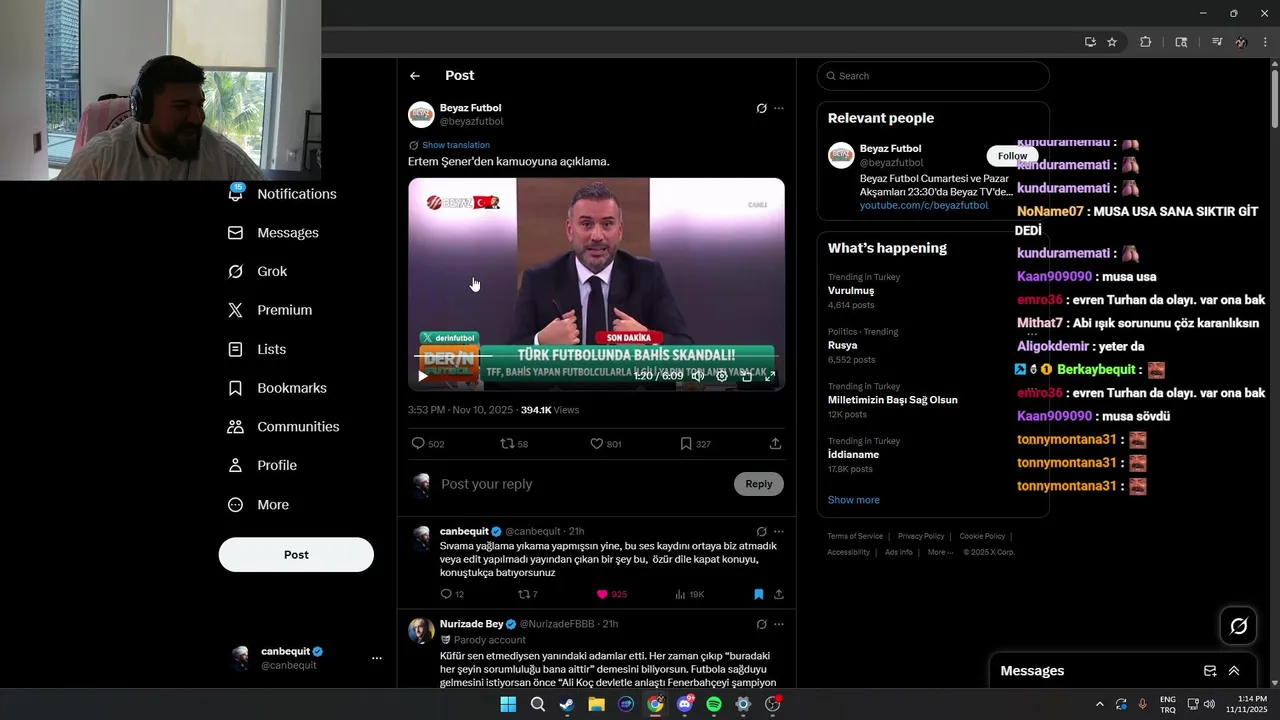Image resolution: width=1280 pixels, height=720 pixels.
Task: Click the reply icon with 502 count
Action: click(x=427, y=444)
